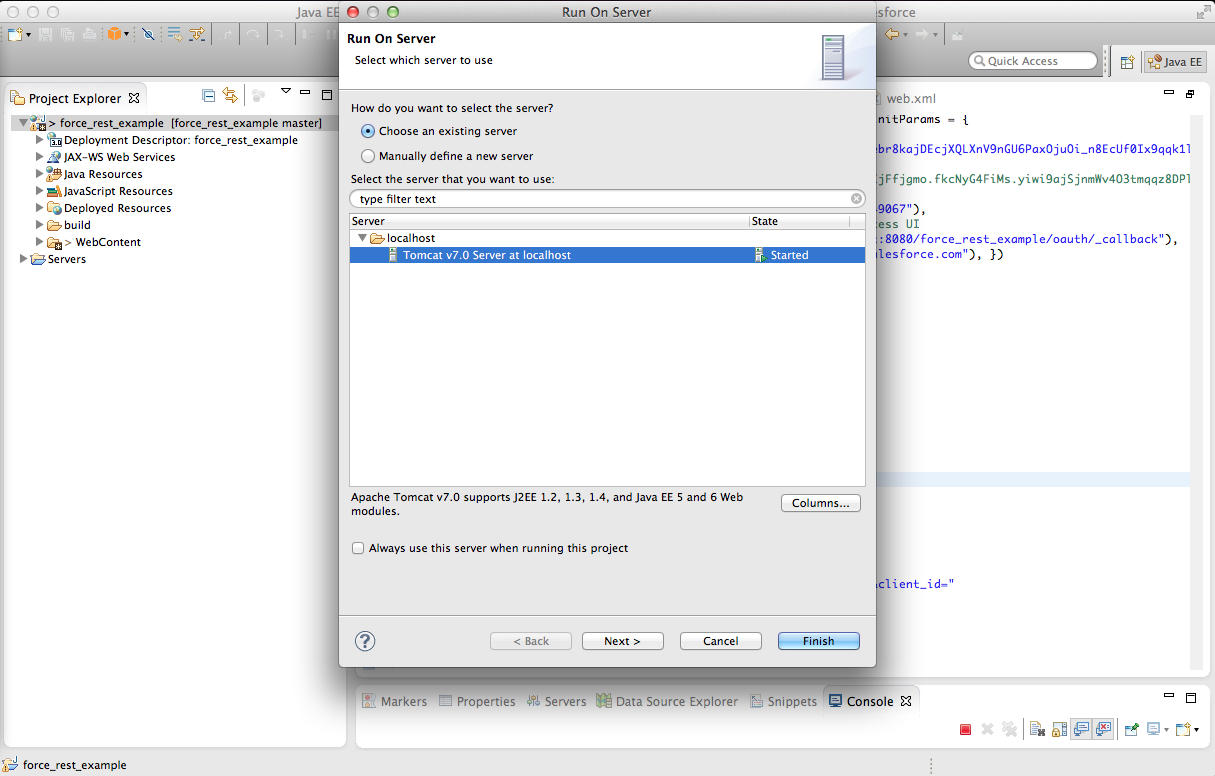The width and height of the screenshot is (1215, 776).
Task: Open the Markers tab
Action: (x=395, y=701)
